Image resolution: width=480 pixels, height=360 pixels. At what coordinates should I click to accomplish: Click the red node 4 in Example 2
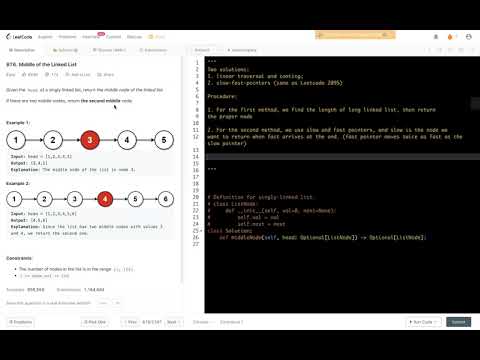(105, 199)
